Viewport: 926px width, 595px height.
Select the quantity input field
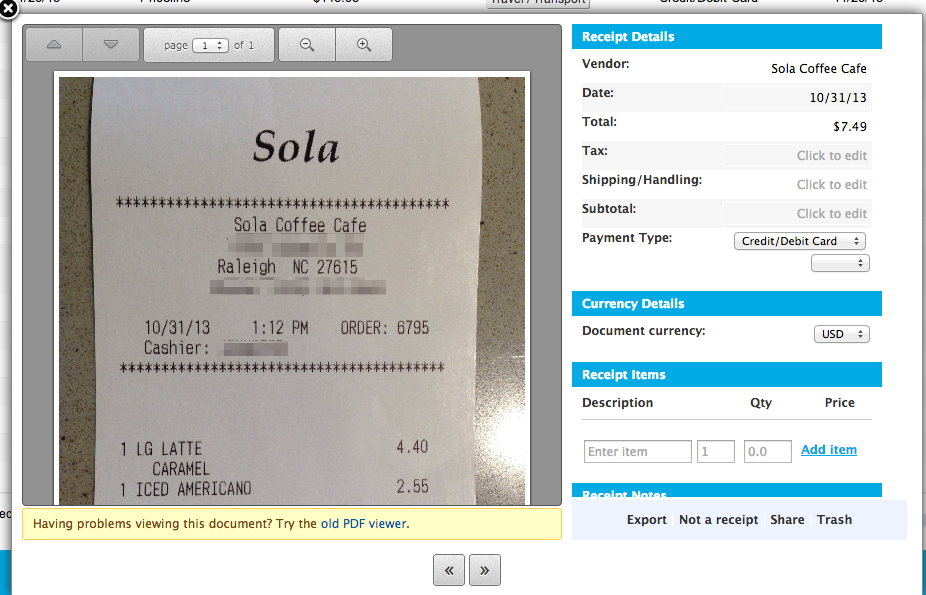(716, 452)
